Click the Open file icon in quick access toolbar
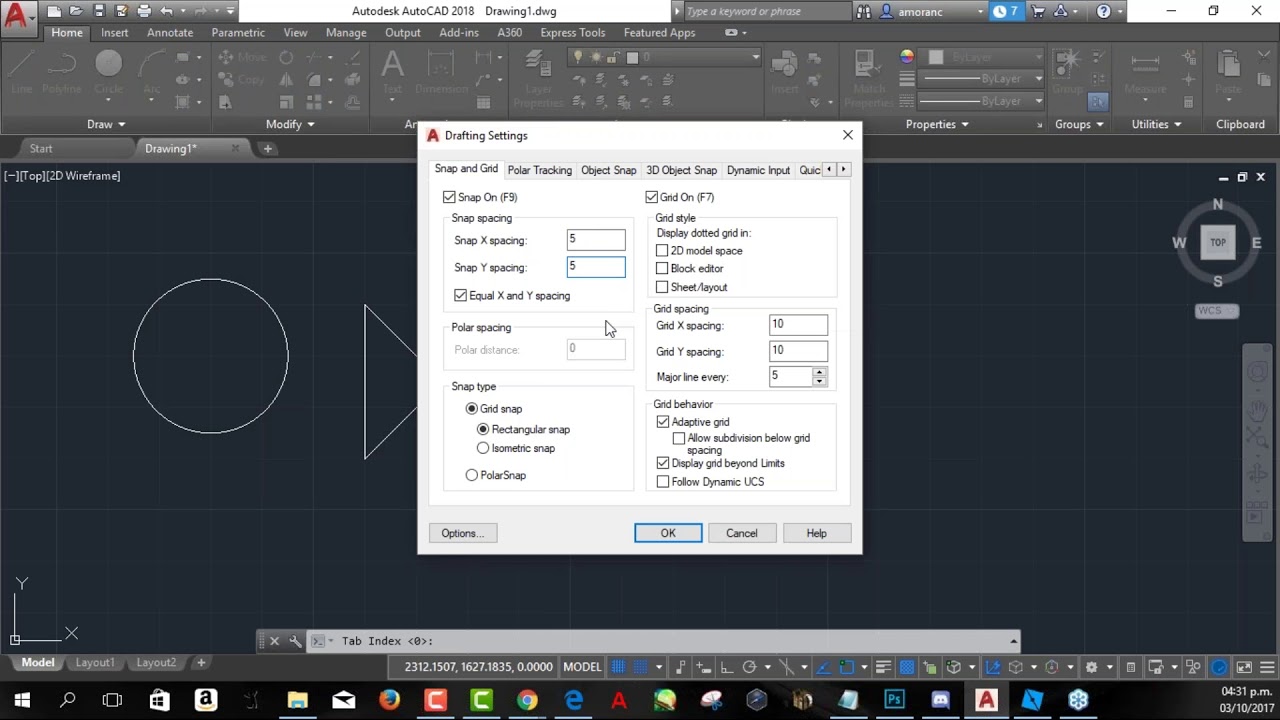1280x720 pixels. tap(75, 12)
